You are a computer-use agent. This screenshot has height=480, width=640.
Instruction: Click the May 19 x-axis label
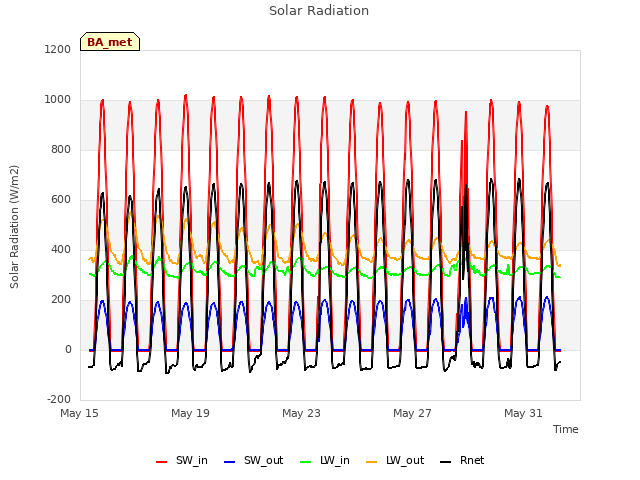(190, 413)
